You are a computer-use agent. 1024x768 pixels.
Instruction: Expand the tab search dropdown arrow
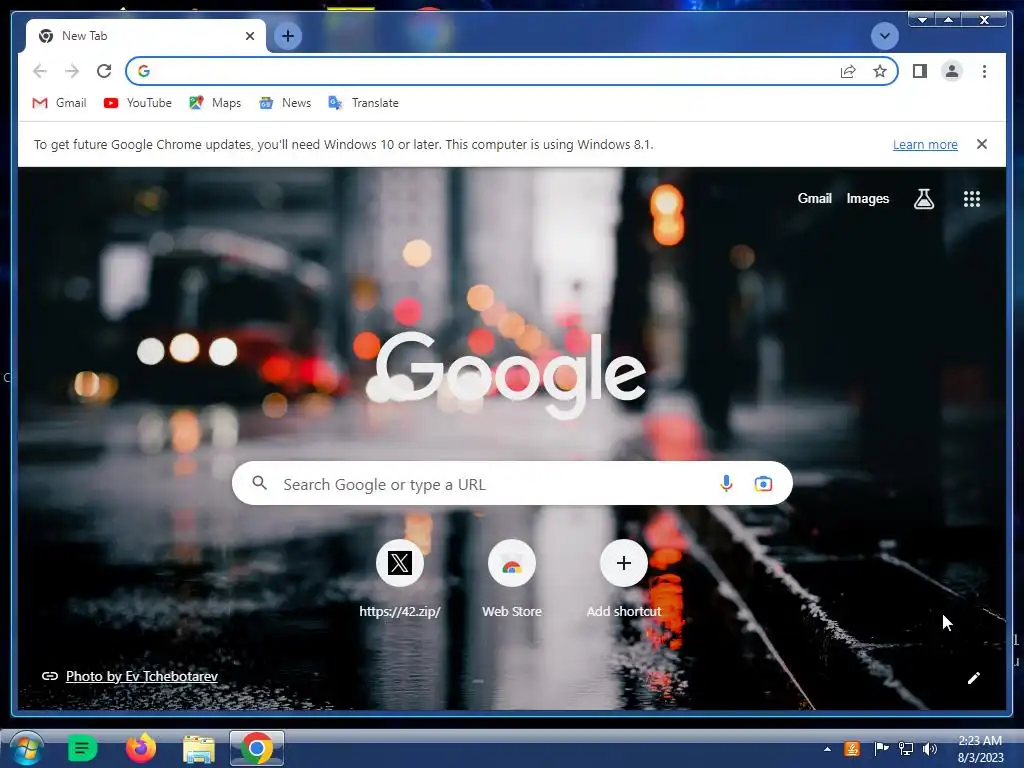tap(884, 36)
